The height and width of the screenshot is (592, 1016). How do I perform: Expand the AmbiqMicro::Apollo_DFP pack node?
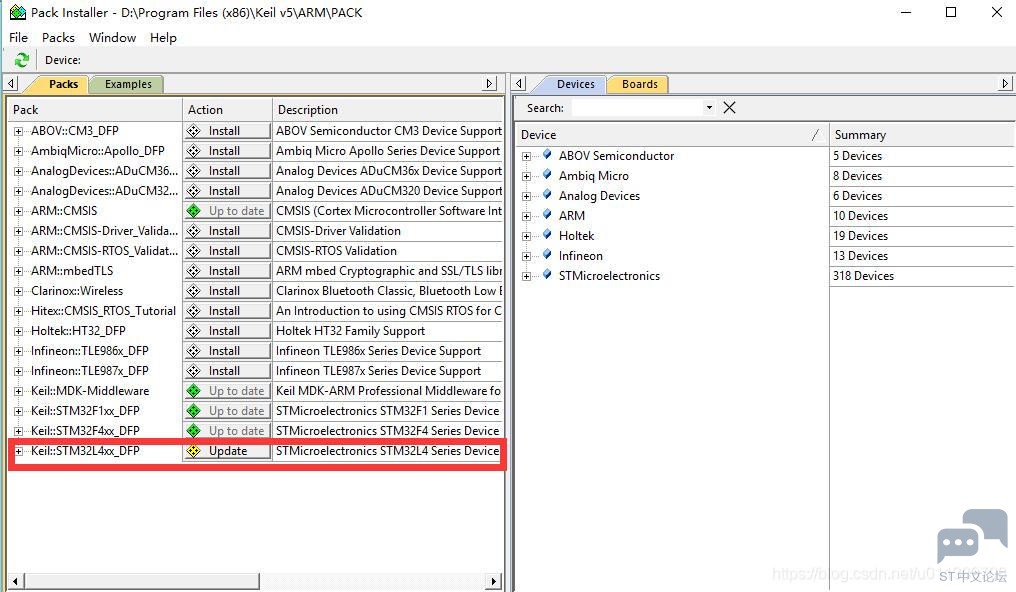(x=18, y=151)
